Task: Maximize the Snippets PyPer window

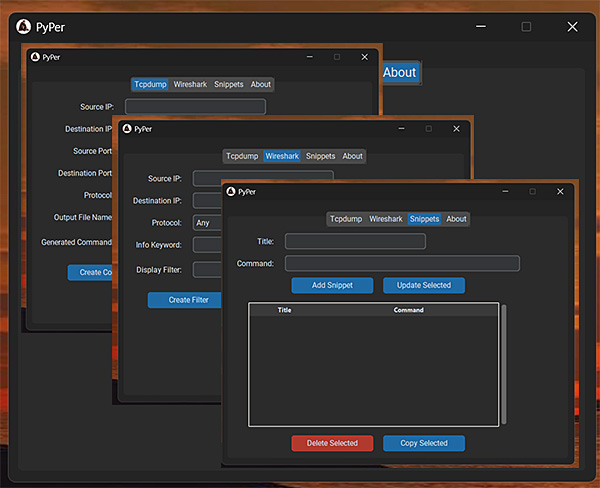Action: point(533,191)
